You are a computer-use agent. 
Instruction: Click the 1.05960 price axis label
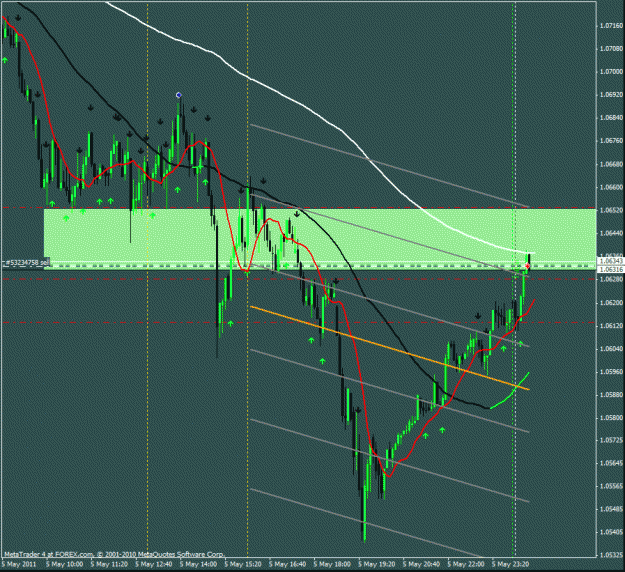point(611,372)
